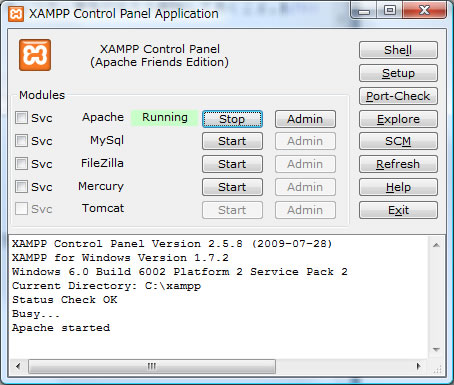Screen dimensions: 454x385
Task: Click the FileZilla module label
Action: tap(102, 163)
